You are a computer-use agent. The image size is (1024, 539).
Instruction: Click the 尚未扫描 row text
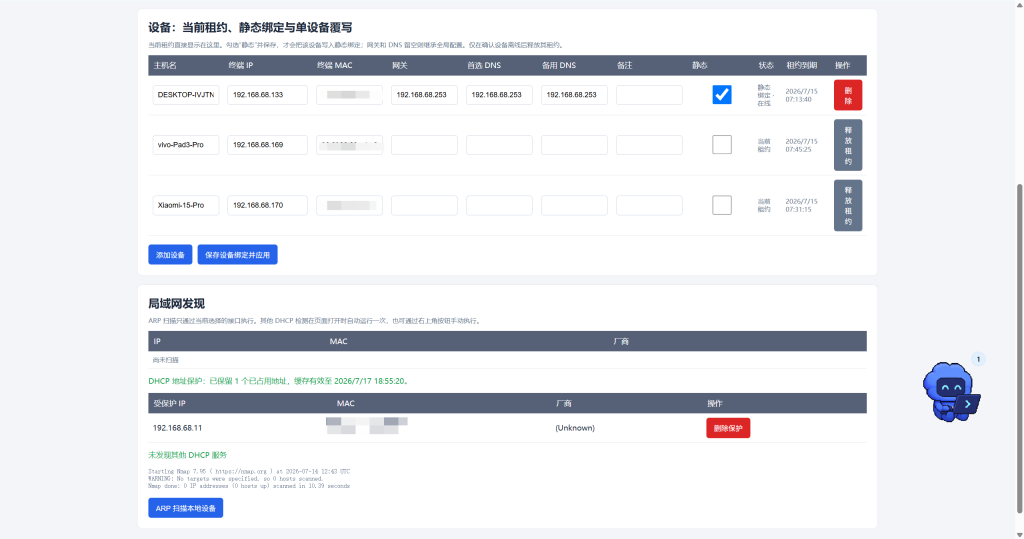[165, 360]
